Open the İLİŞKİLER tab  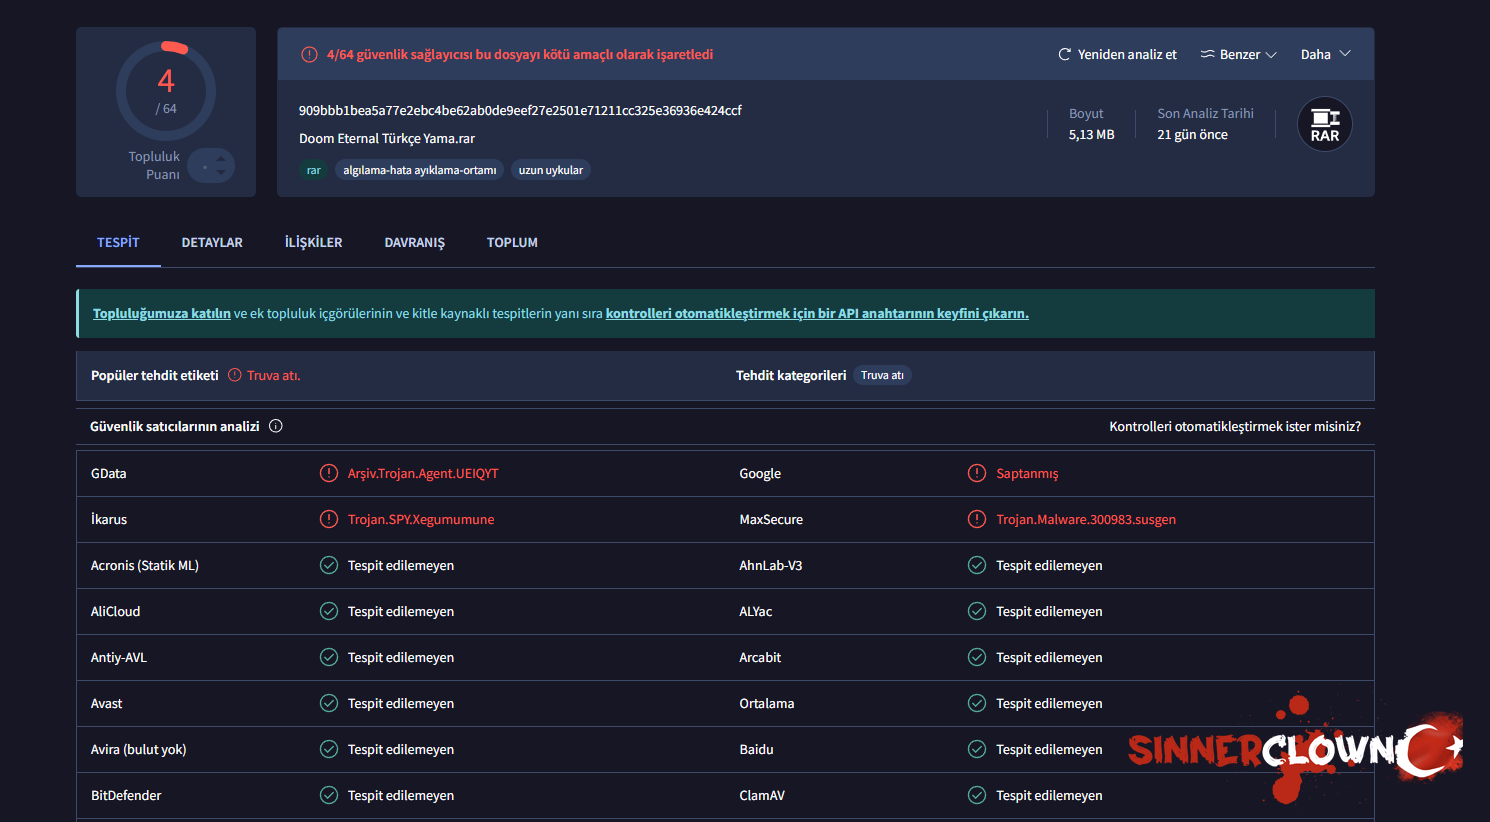click(x=313, y=243)
